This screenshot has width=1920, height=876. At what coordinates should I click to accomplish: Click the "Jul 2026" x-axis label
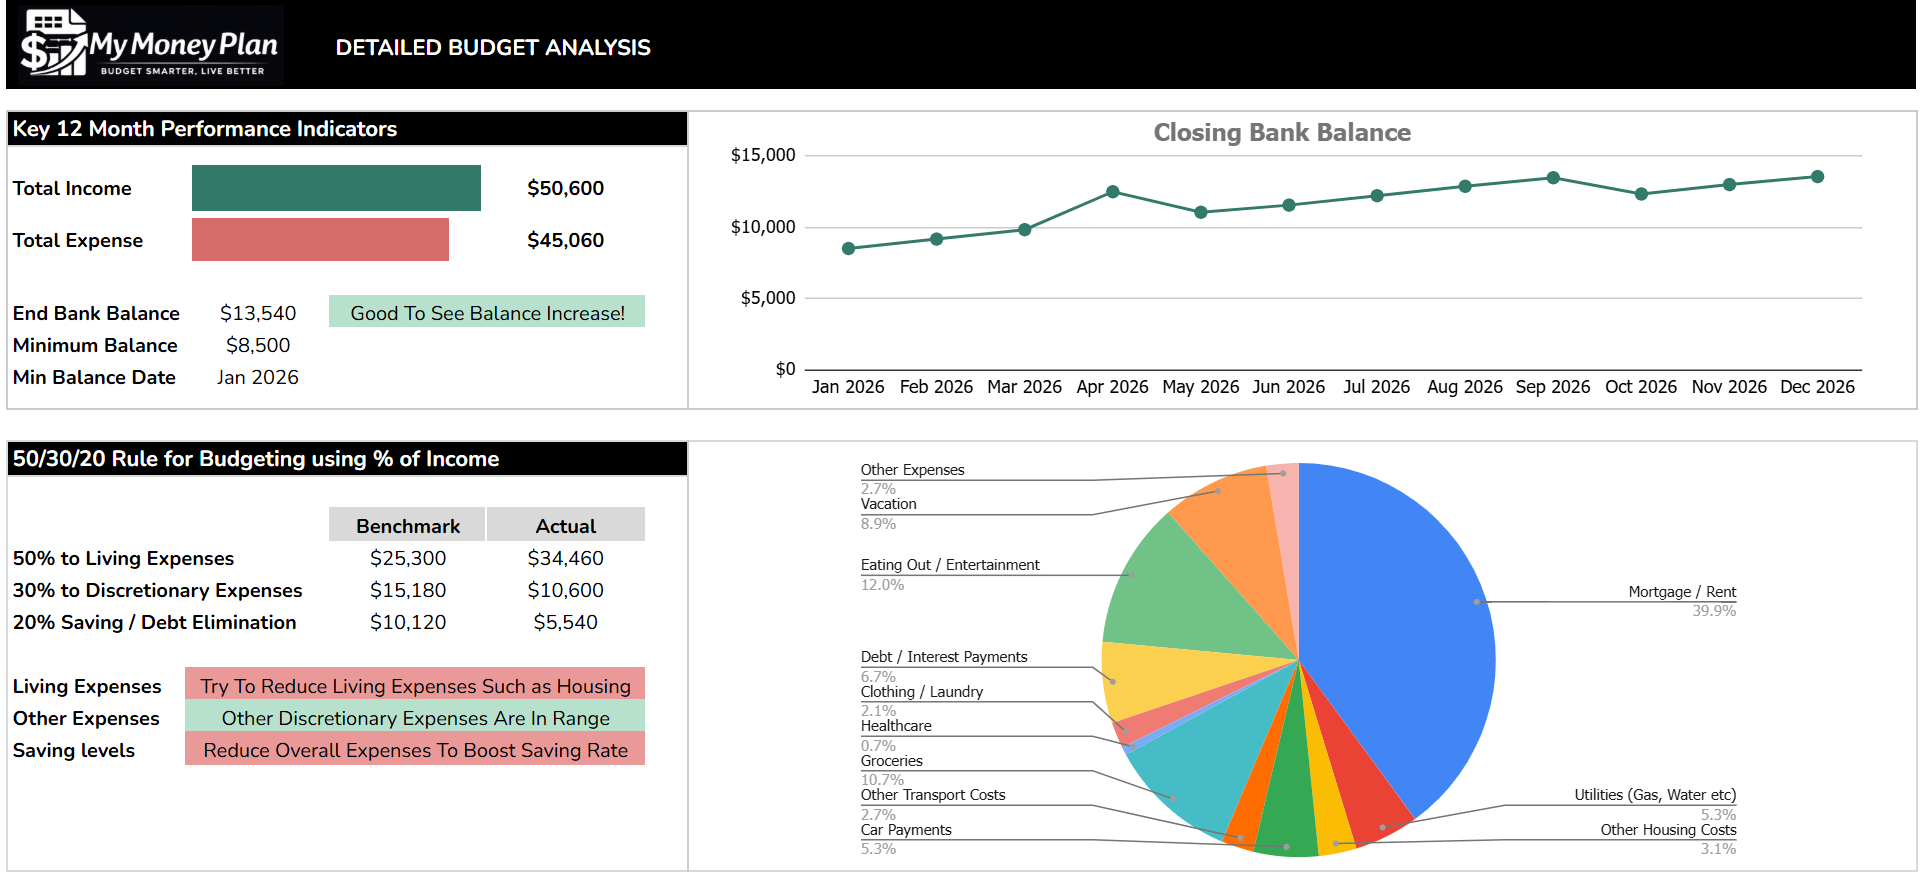1377,387
